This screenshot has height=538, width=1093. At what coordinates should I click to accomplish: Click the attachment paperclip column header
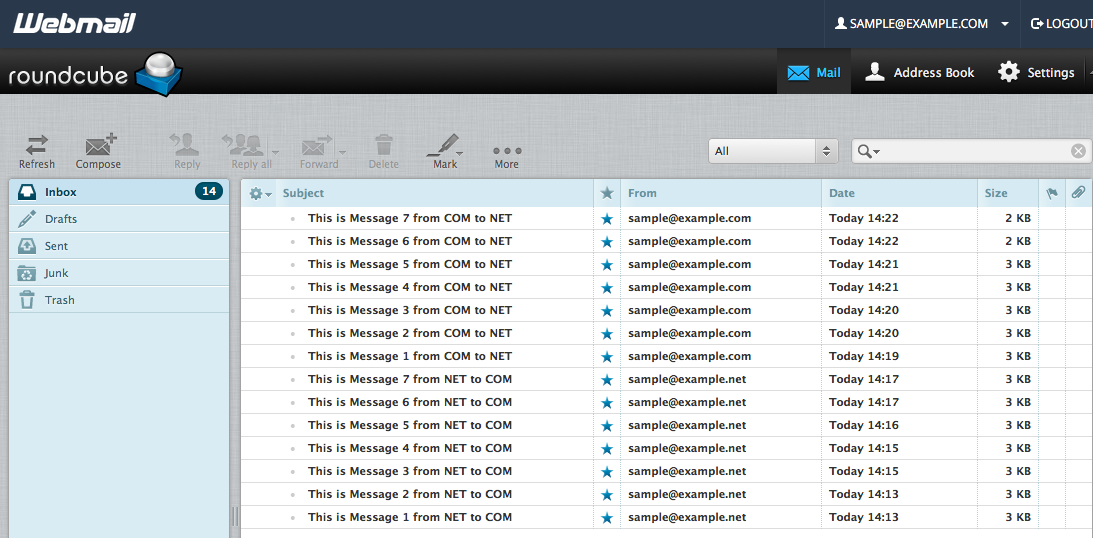(x=1078, y=193)
